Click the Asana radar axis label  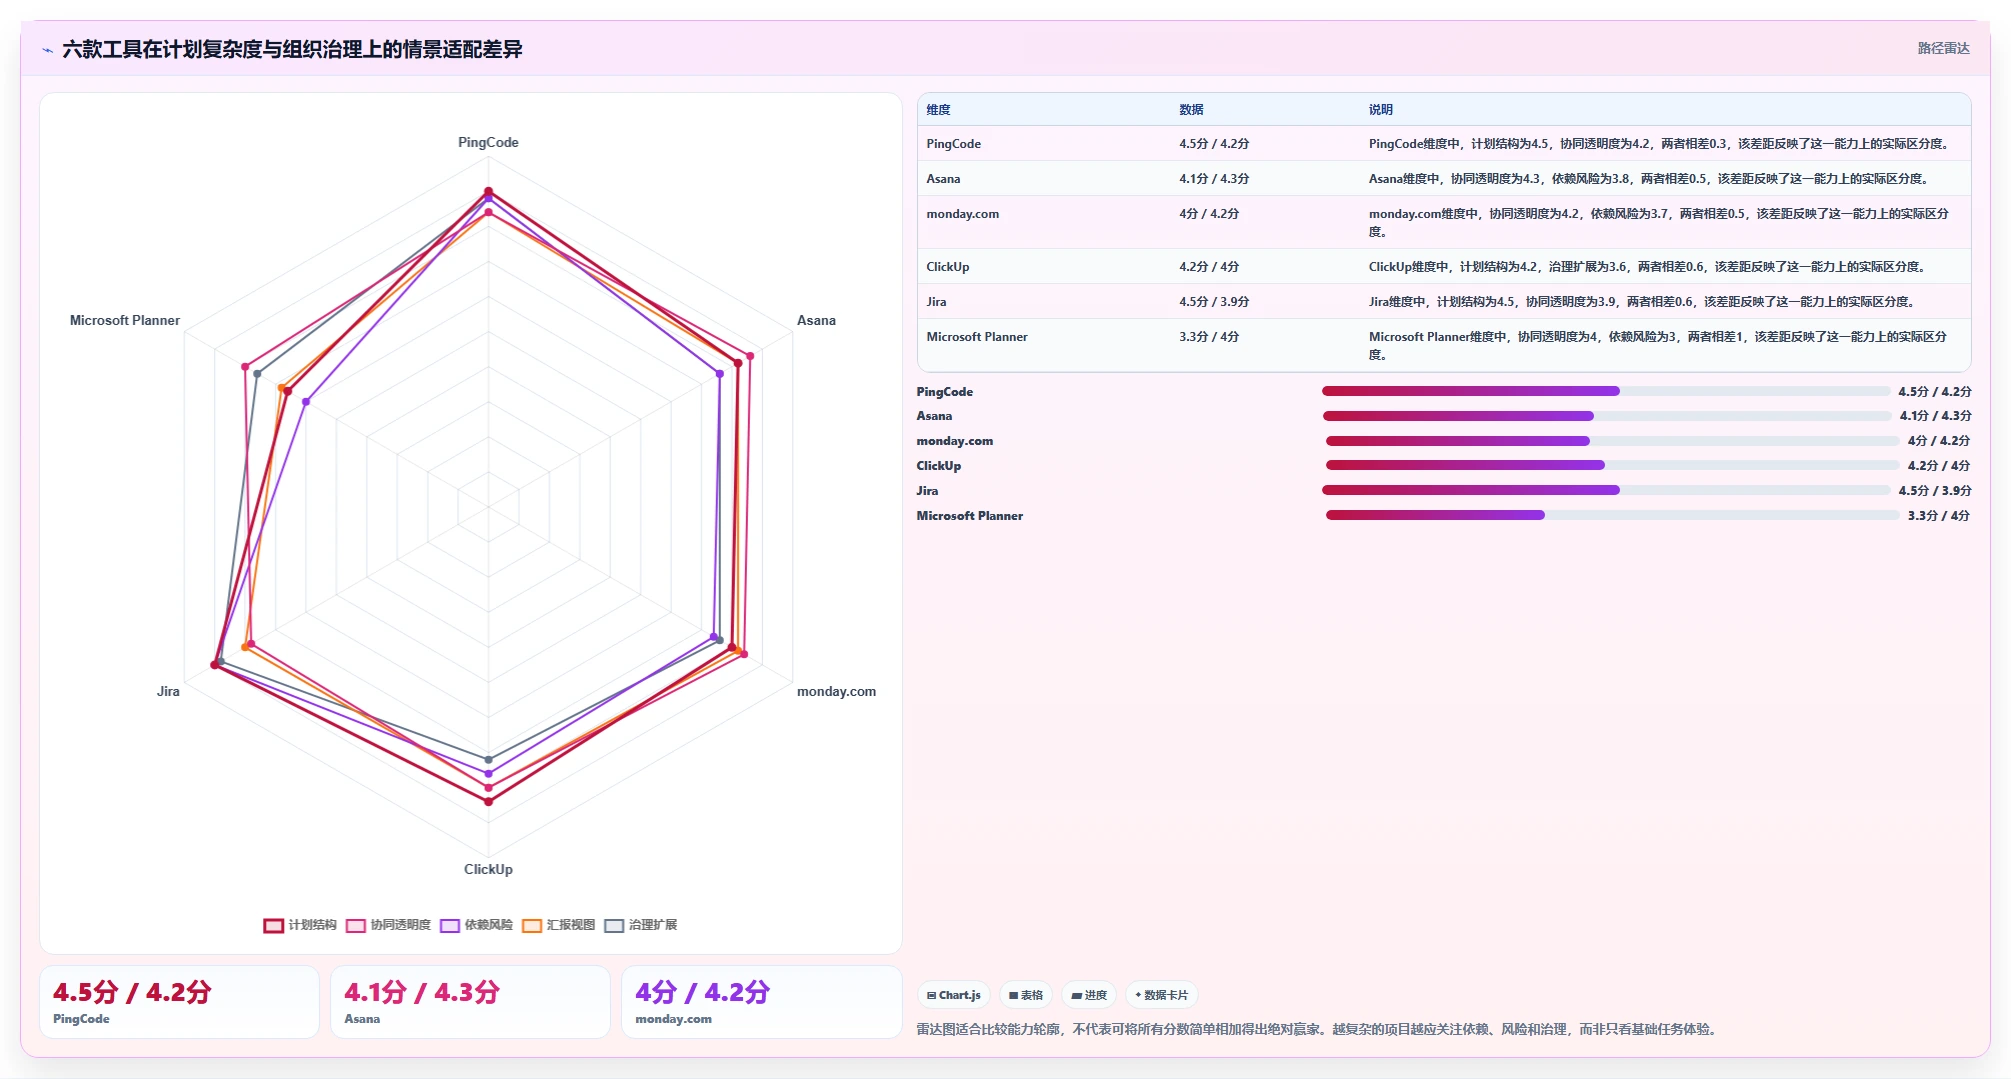[x=816, y=320]
